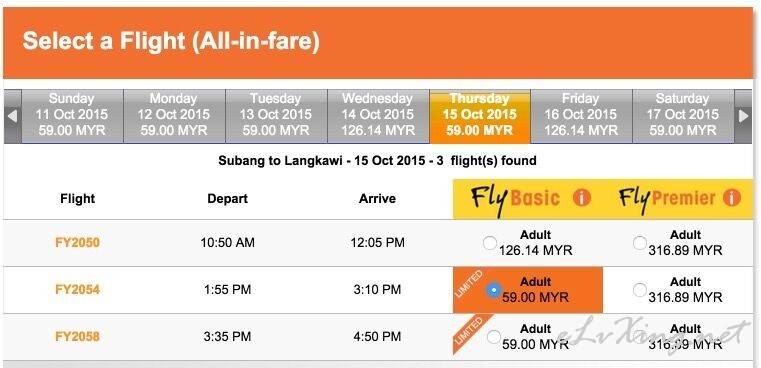
Task: Switch to Saturday 17 Oct 2015 tab
Action: [683, 116]
